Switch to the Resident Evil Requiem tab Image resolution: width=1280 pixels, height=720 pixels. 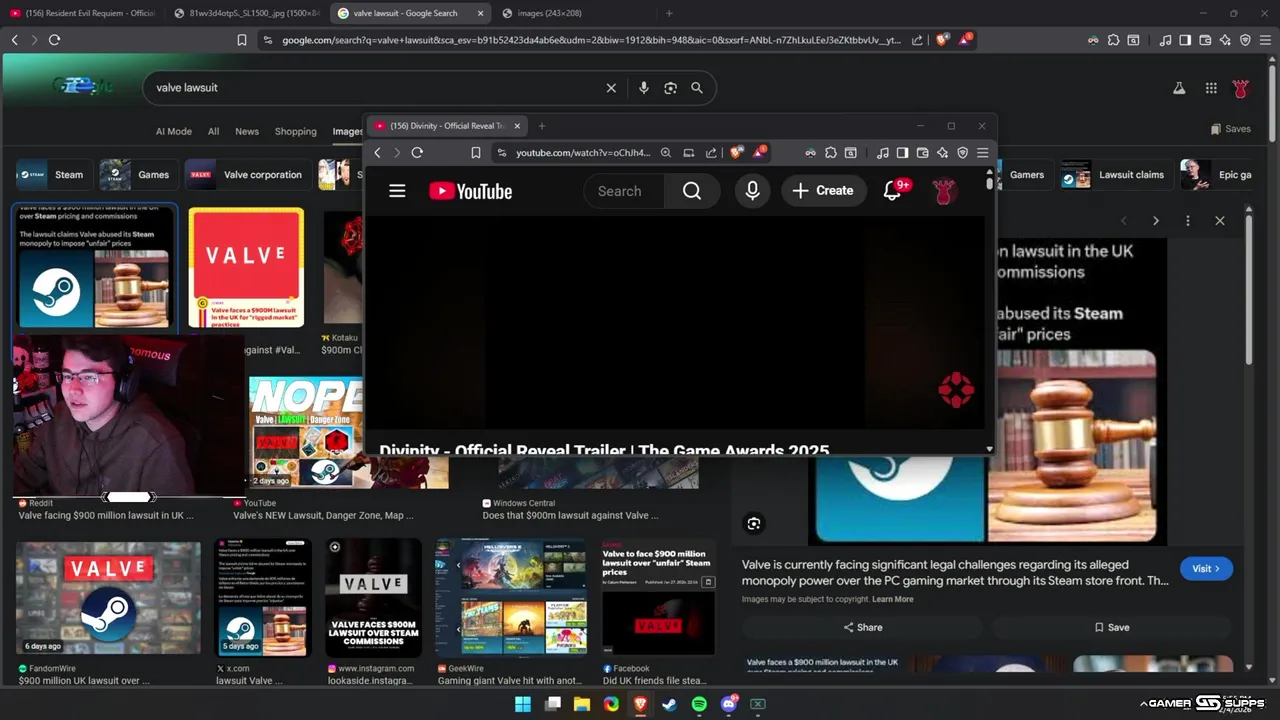pyautogui.click(x=82, y=13)
